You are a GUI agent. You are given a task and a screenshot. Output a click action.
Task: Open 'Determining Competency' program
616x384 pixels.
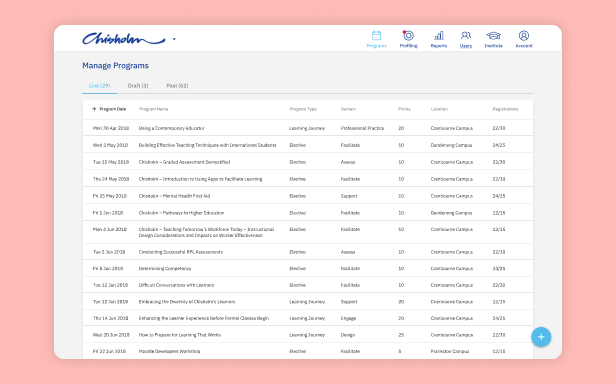(x=165, y=268)
